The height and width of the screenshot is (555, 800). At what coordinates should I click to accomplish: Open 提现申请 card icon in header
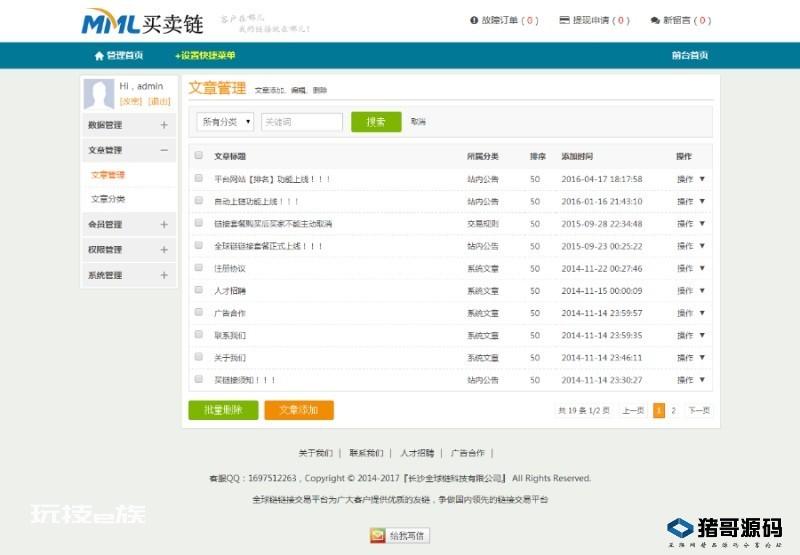[x=564, y=20]
